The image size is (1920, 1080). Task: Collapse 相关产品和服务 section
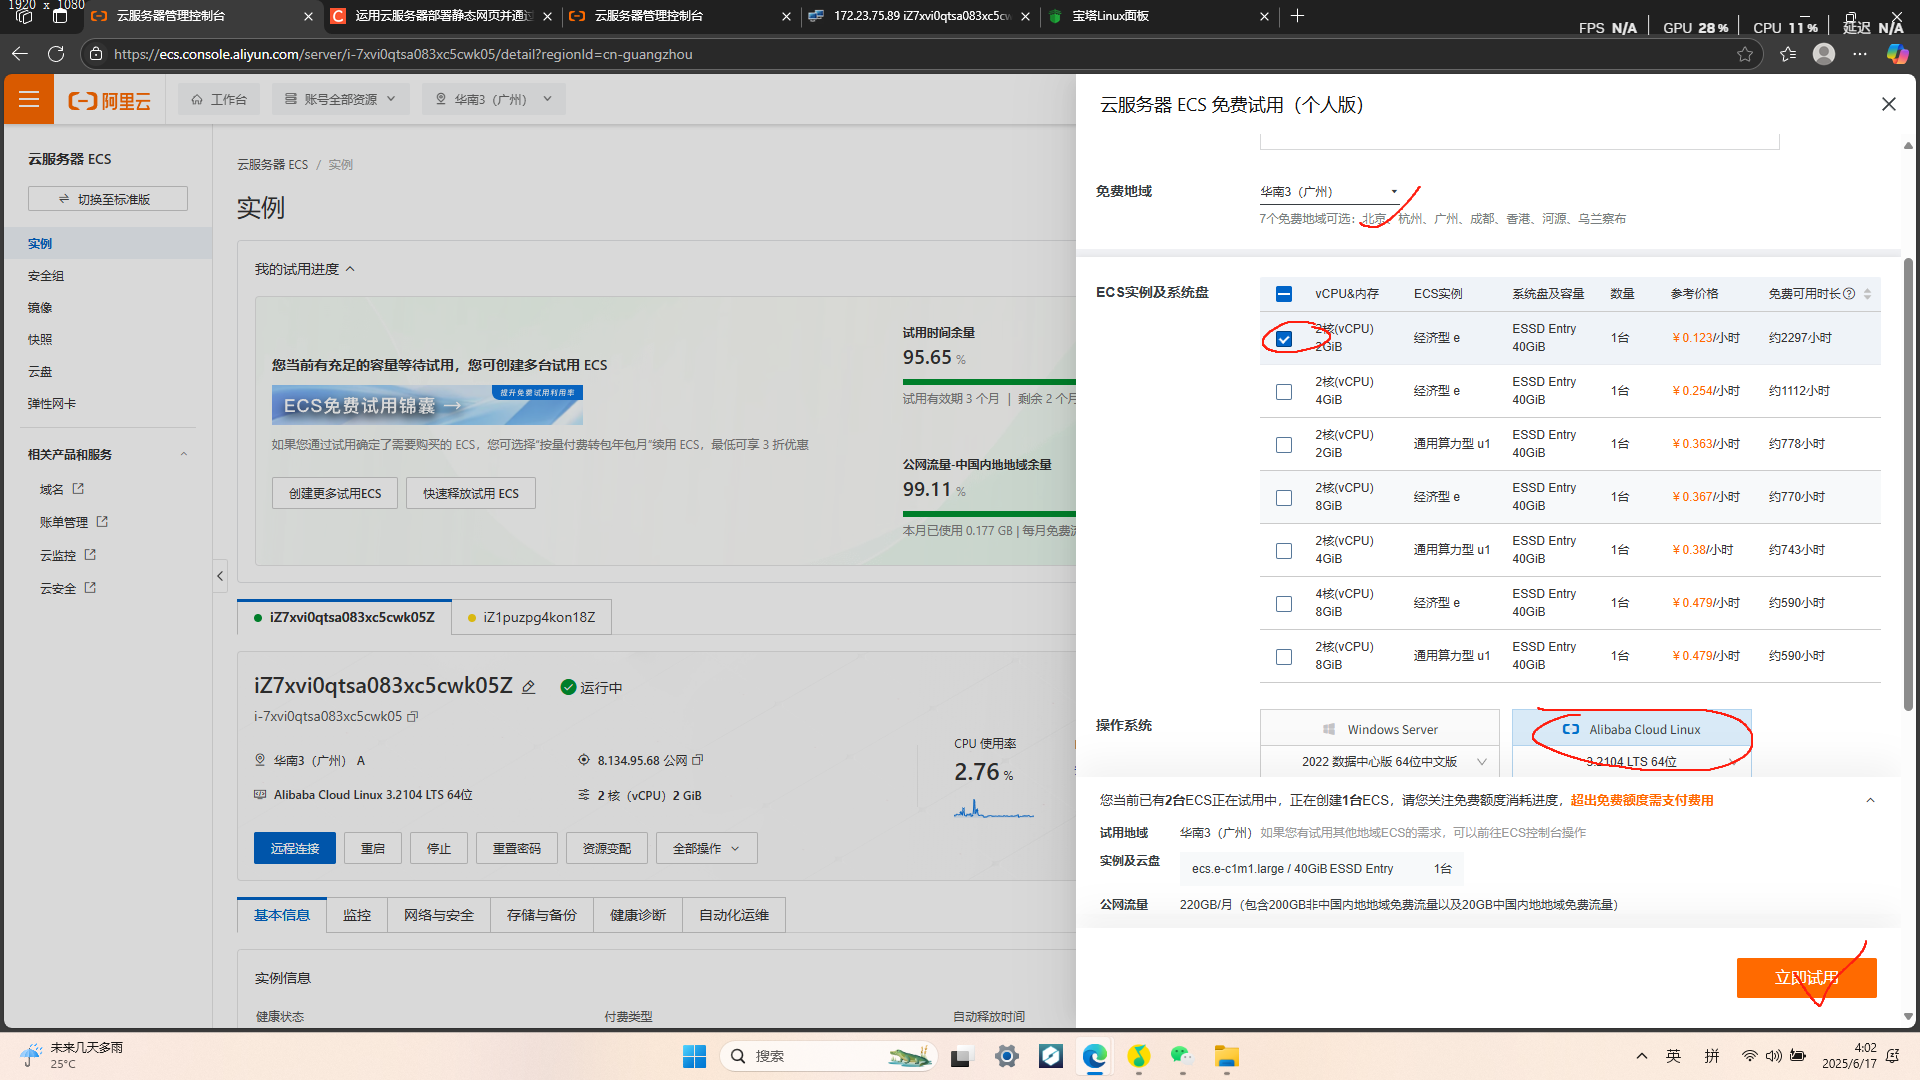coord(184,454)
